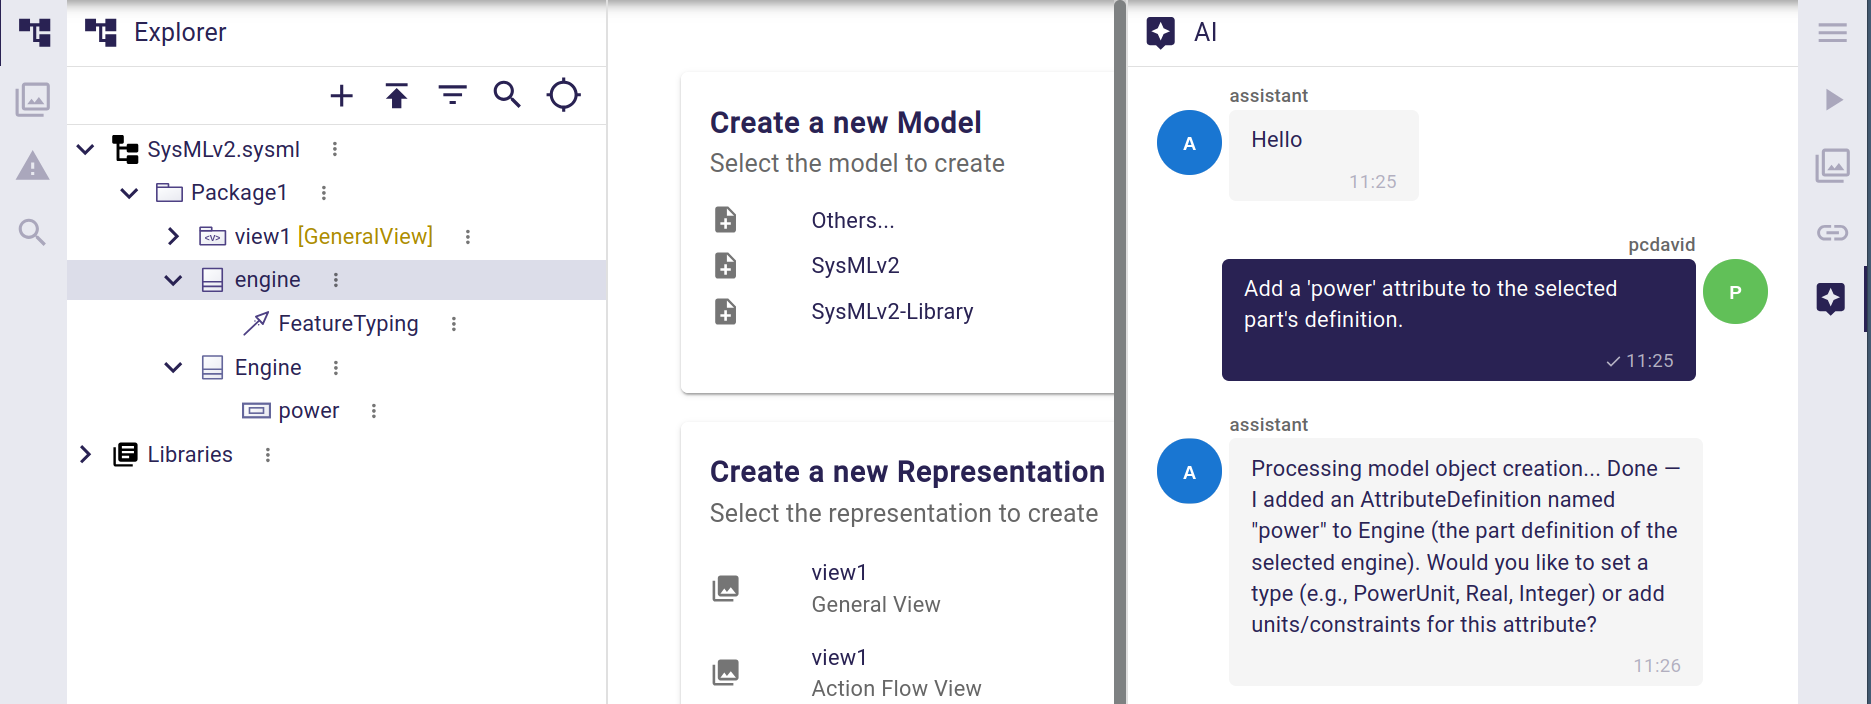Select view1 [GeneralView] tree item
The image size is (1871, 704).
334,236
